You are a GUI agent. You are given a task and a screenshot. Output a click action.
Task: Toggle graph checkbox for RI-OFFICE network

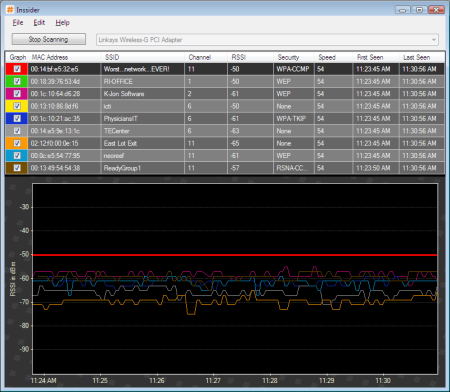tap(17, 81)
